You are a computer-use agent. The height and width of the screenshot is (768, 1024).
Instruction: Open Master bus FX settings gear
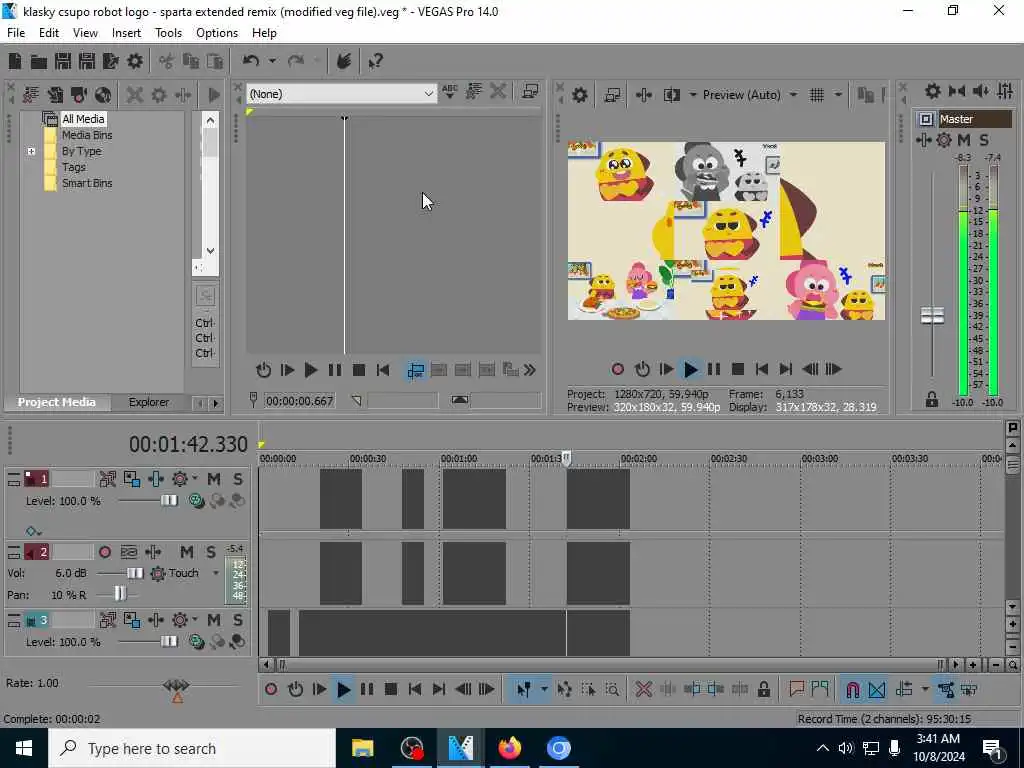pos(944,140)
